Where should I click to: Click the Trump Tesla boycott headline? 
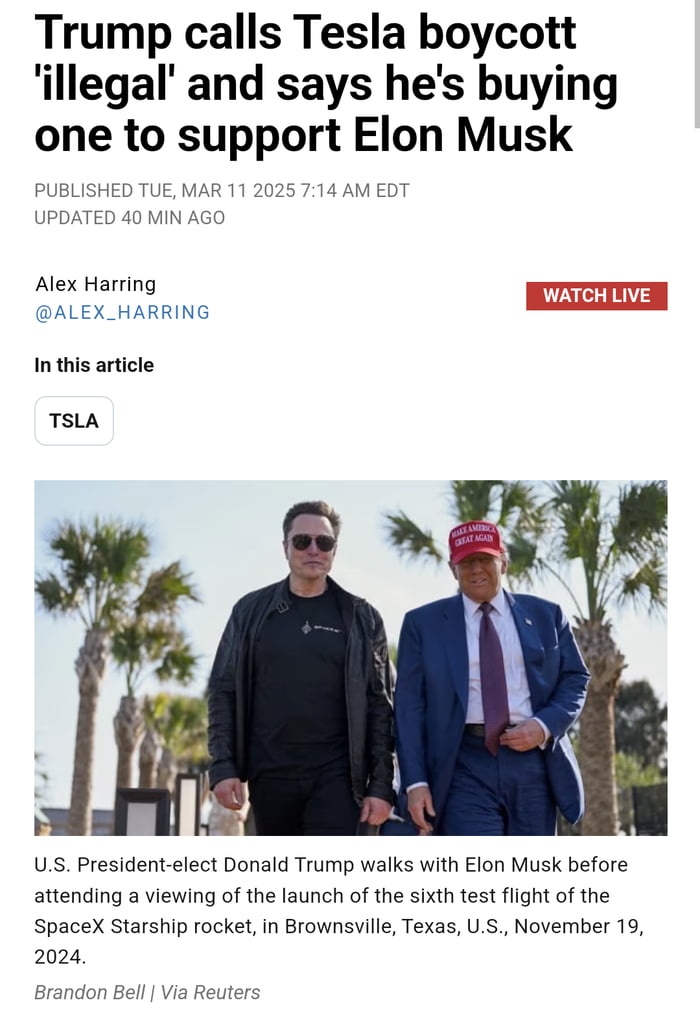pos(326,84)
